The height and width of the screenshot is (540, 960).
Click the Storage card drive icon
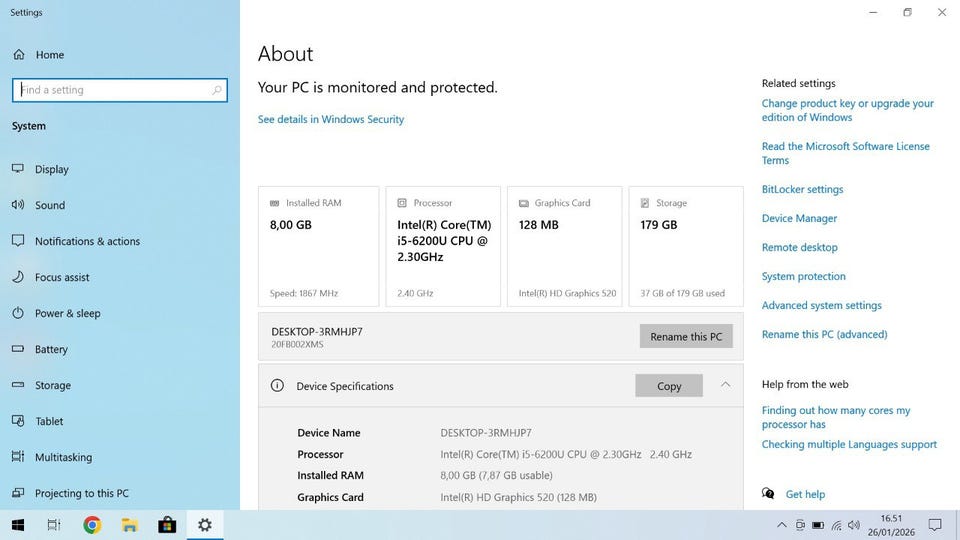[x=645, y=203]
